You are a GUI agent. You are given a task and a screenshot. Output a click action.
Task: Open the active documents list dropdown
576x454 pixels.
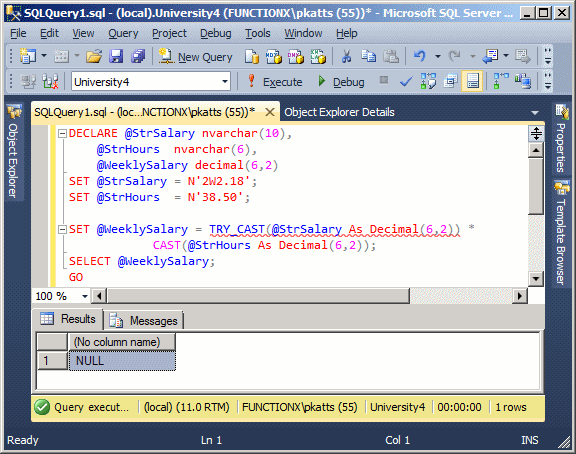pos(535,113)
